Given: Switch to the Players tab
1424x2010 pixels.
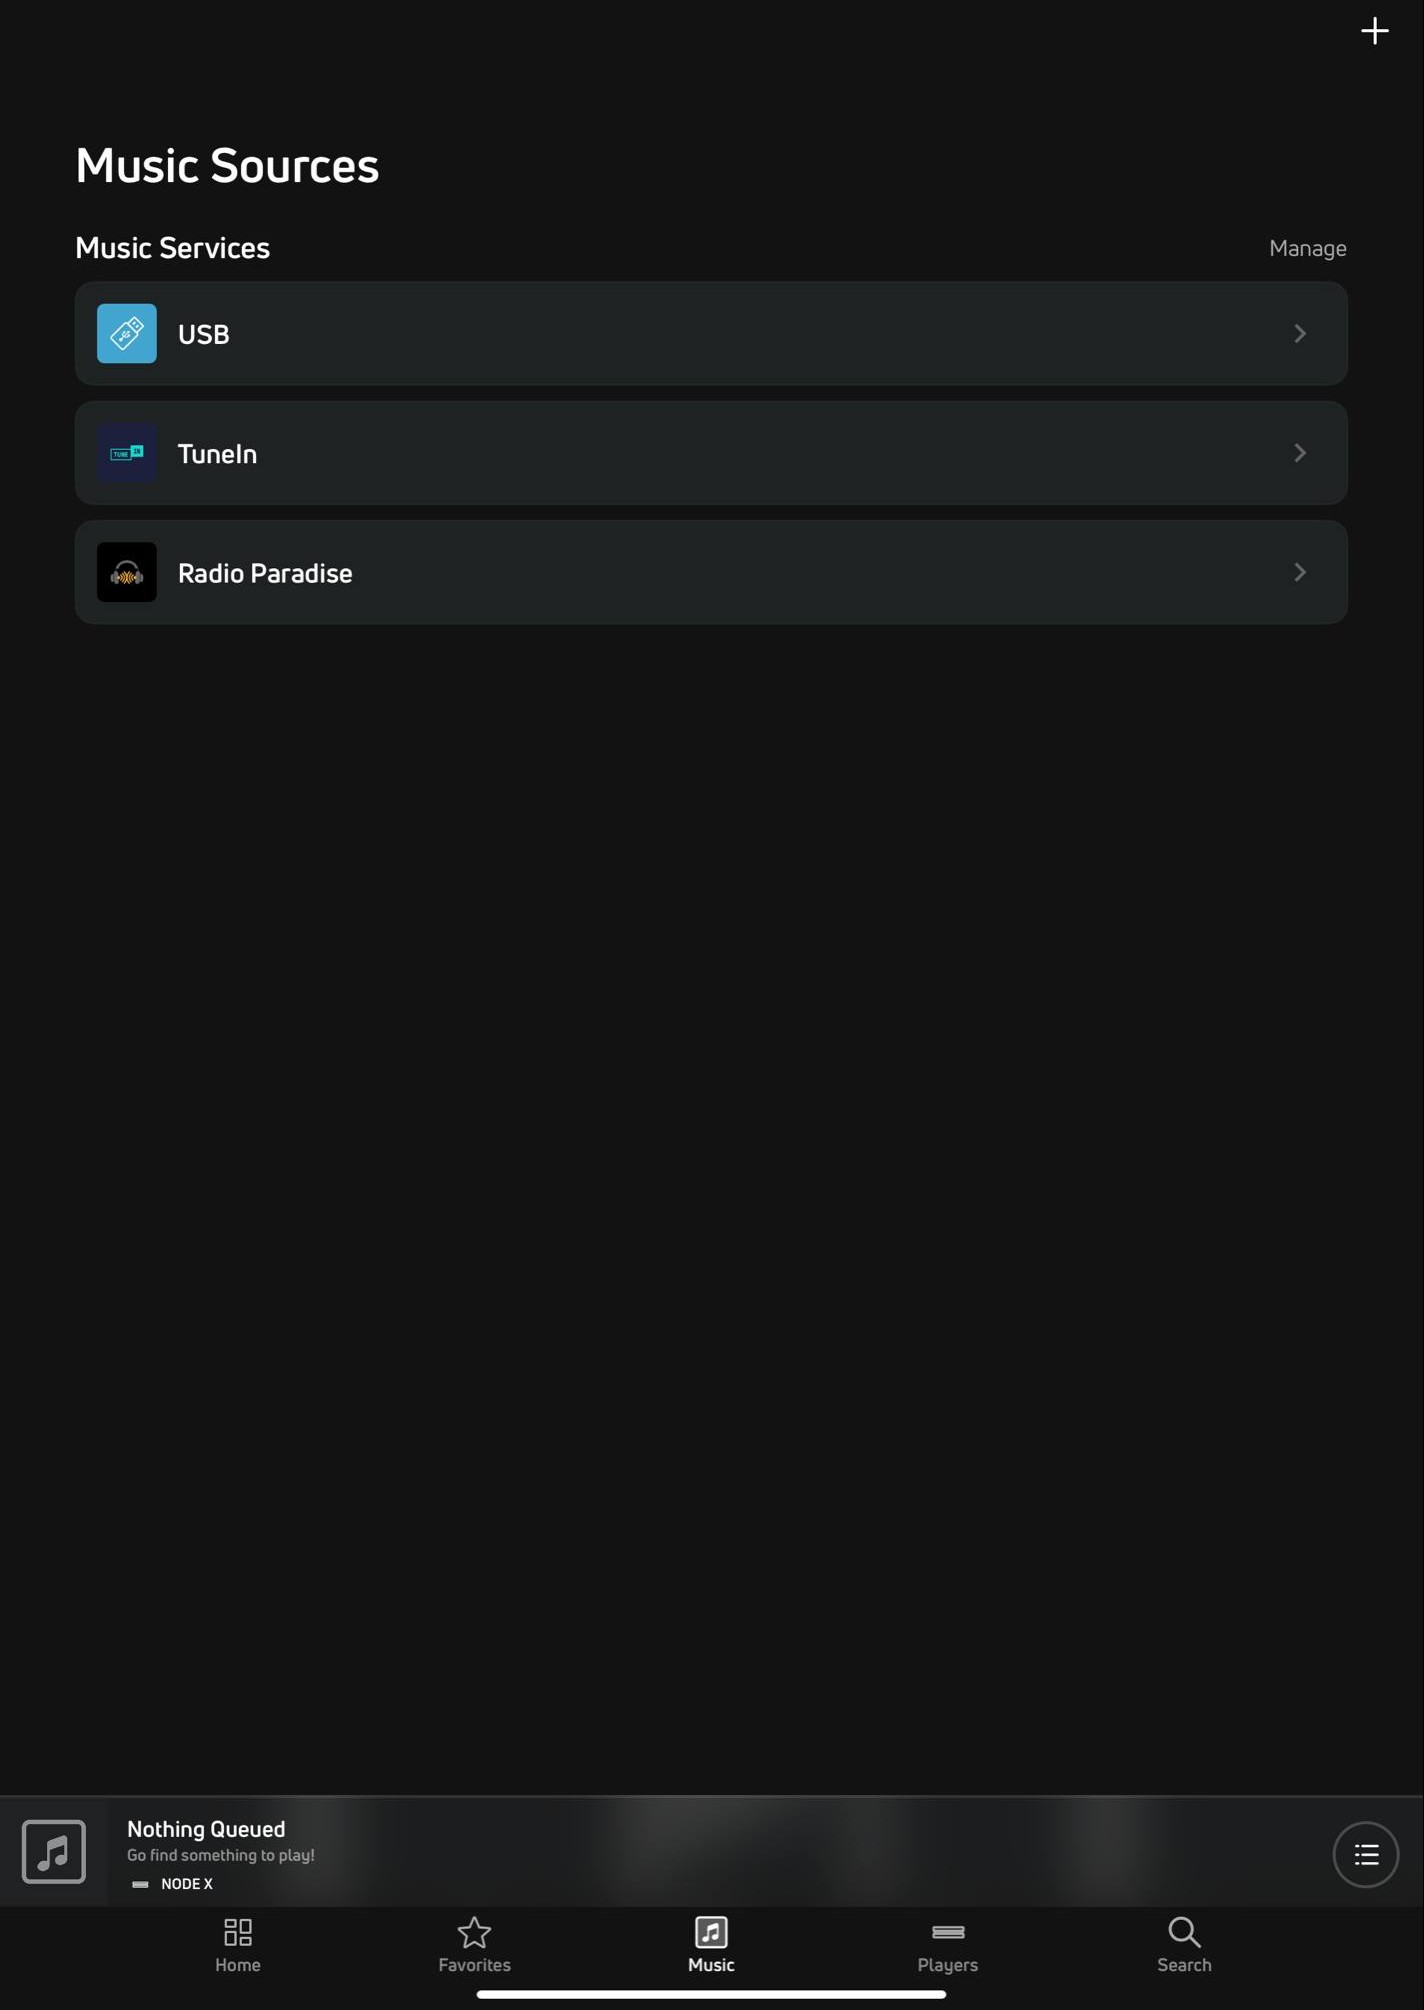Looking at the screenshot, I should pyautogui.click(x=947, y=1945).
